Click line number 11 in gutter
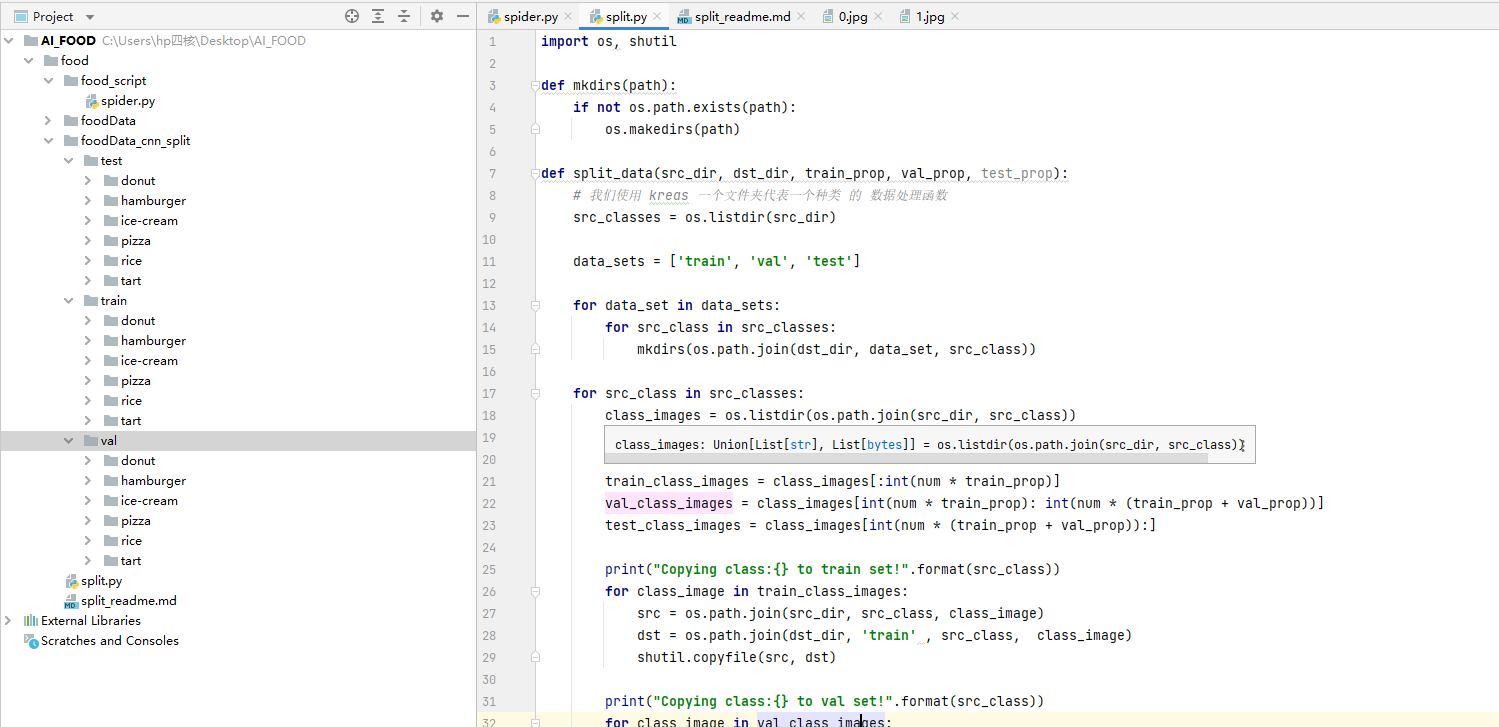 pos(489,261)
